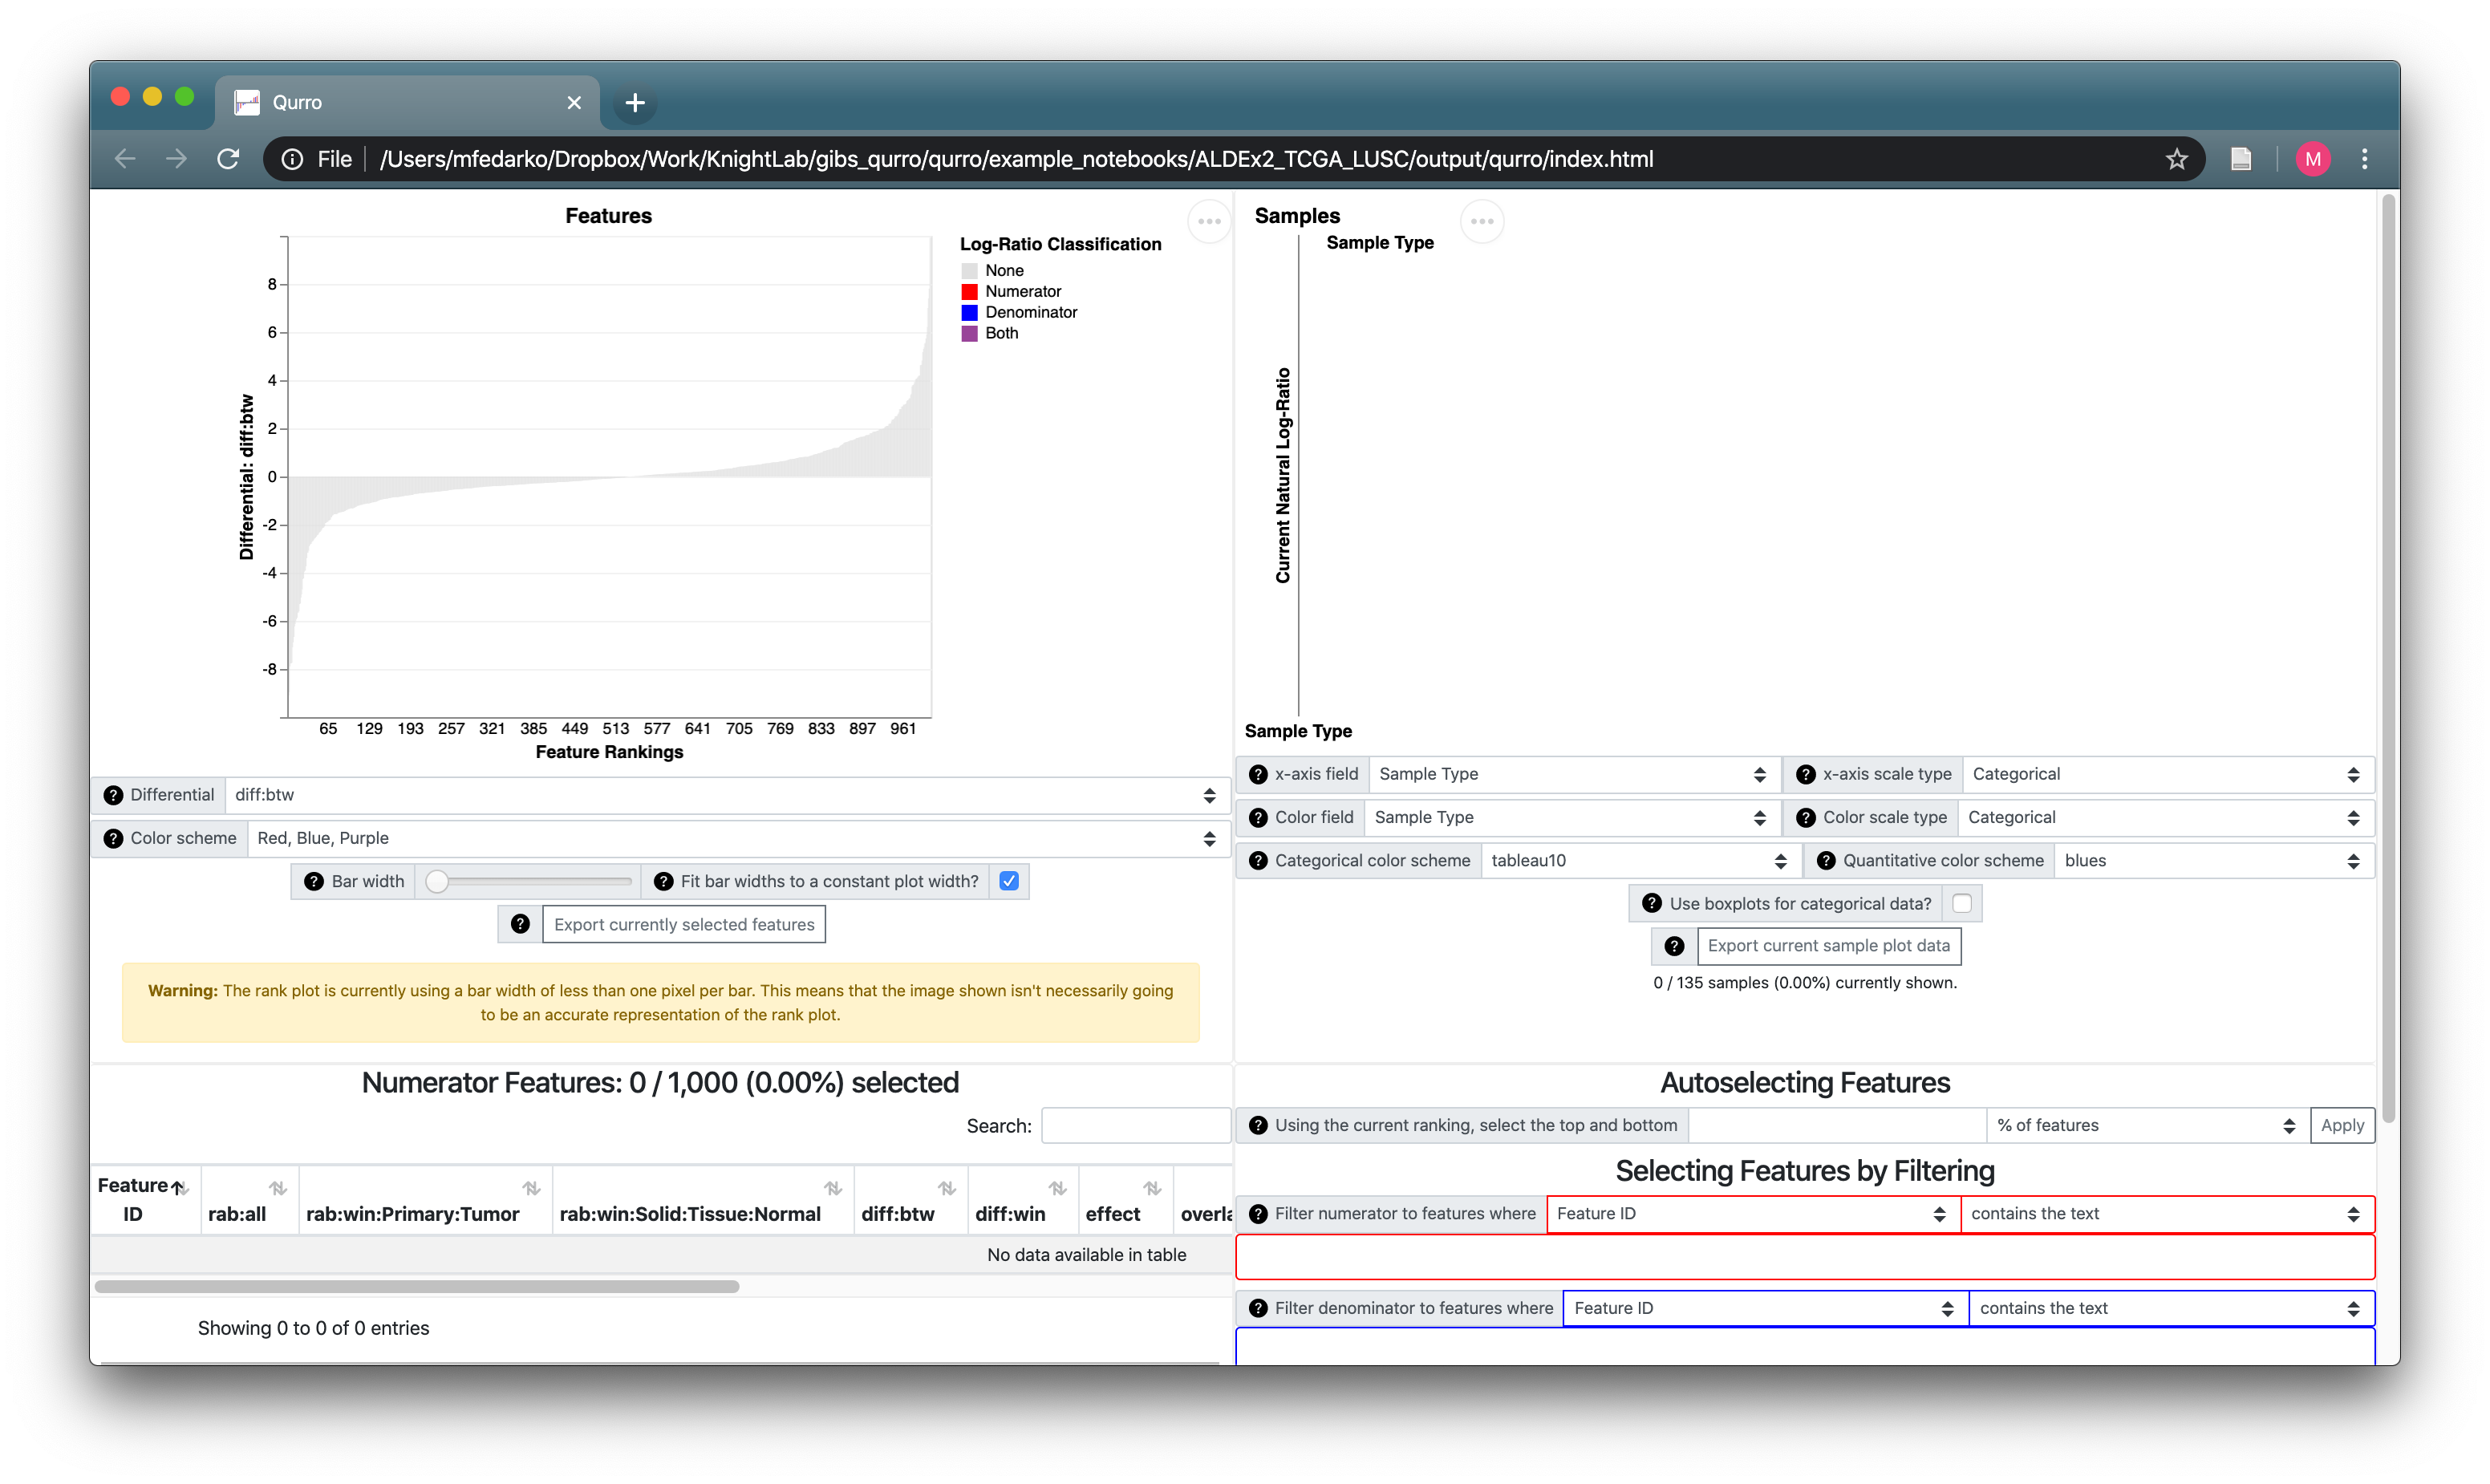Click Export currently selected features button
Screen dimensions: 2490x1484
pos(684,924)
